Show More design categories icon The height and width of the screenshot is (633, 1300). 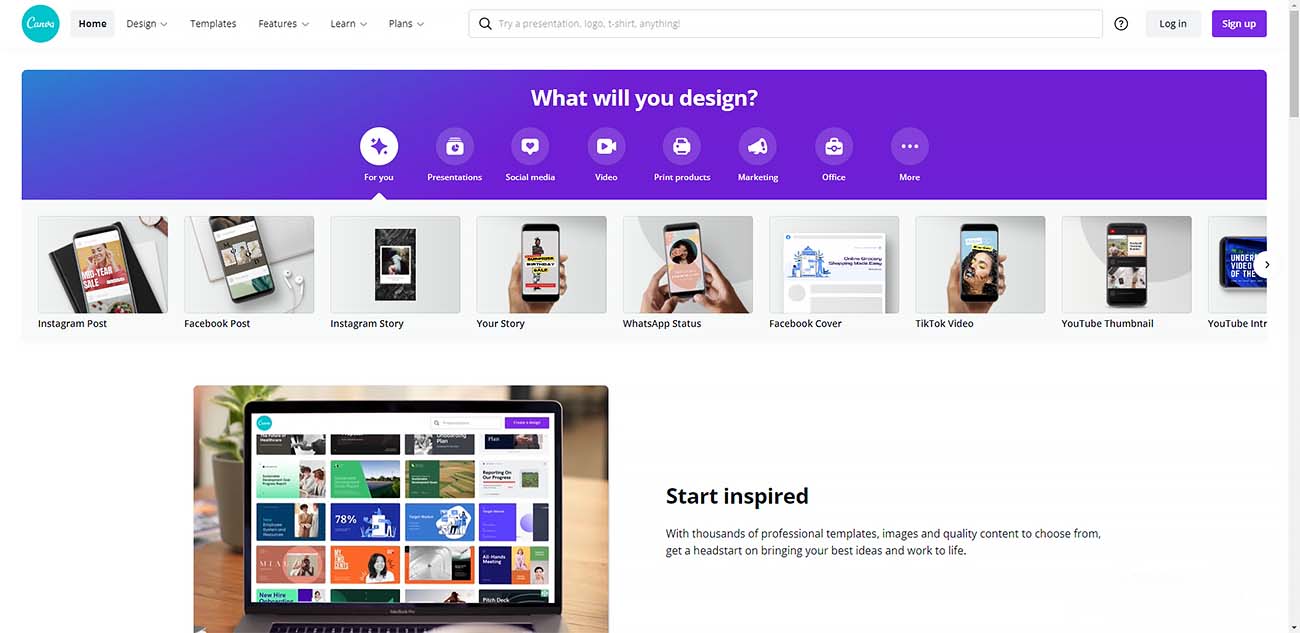tap(909, 146)
